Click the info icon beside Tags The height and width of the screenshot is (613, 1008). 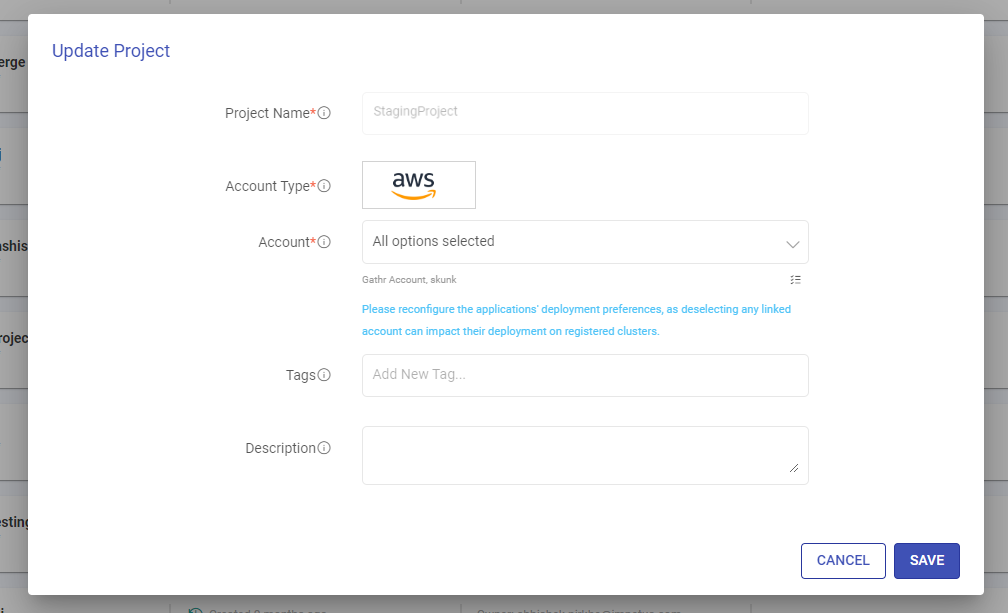point(324,376)
